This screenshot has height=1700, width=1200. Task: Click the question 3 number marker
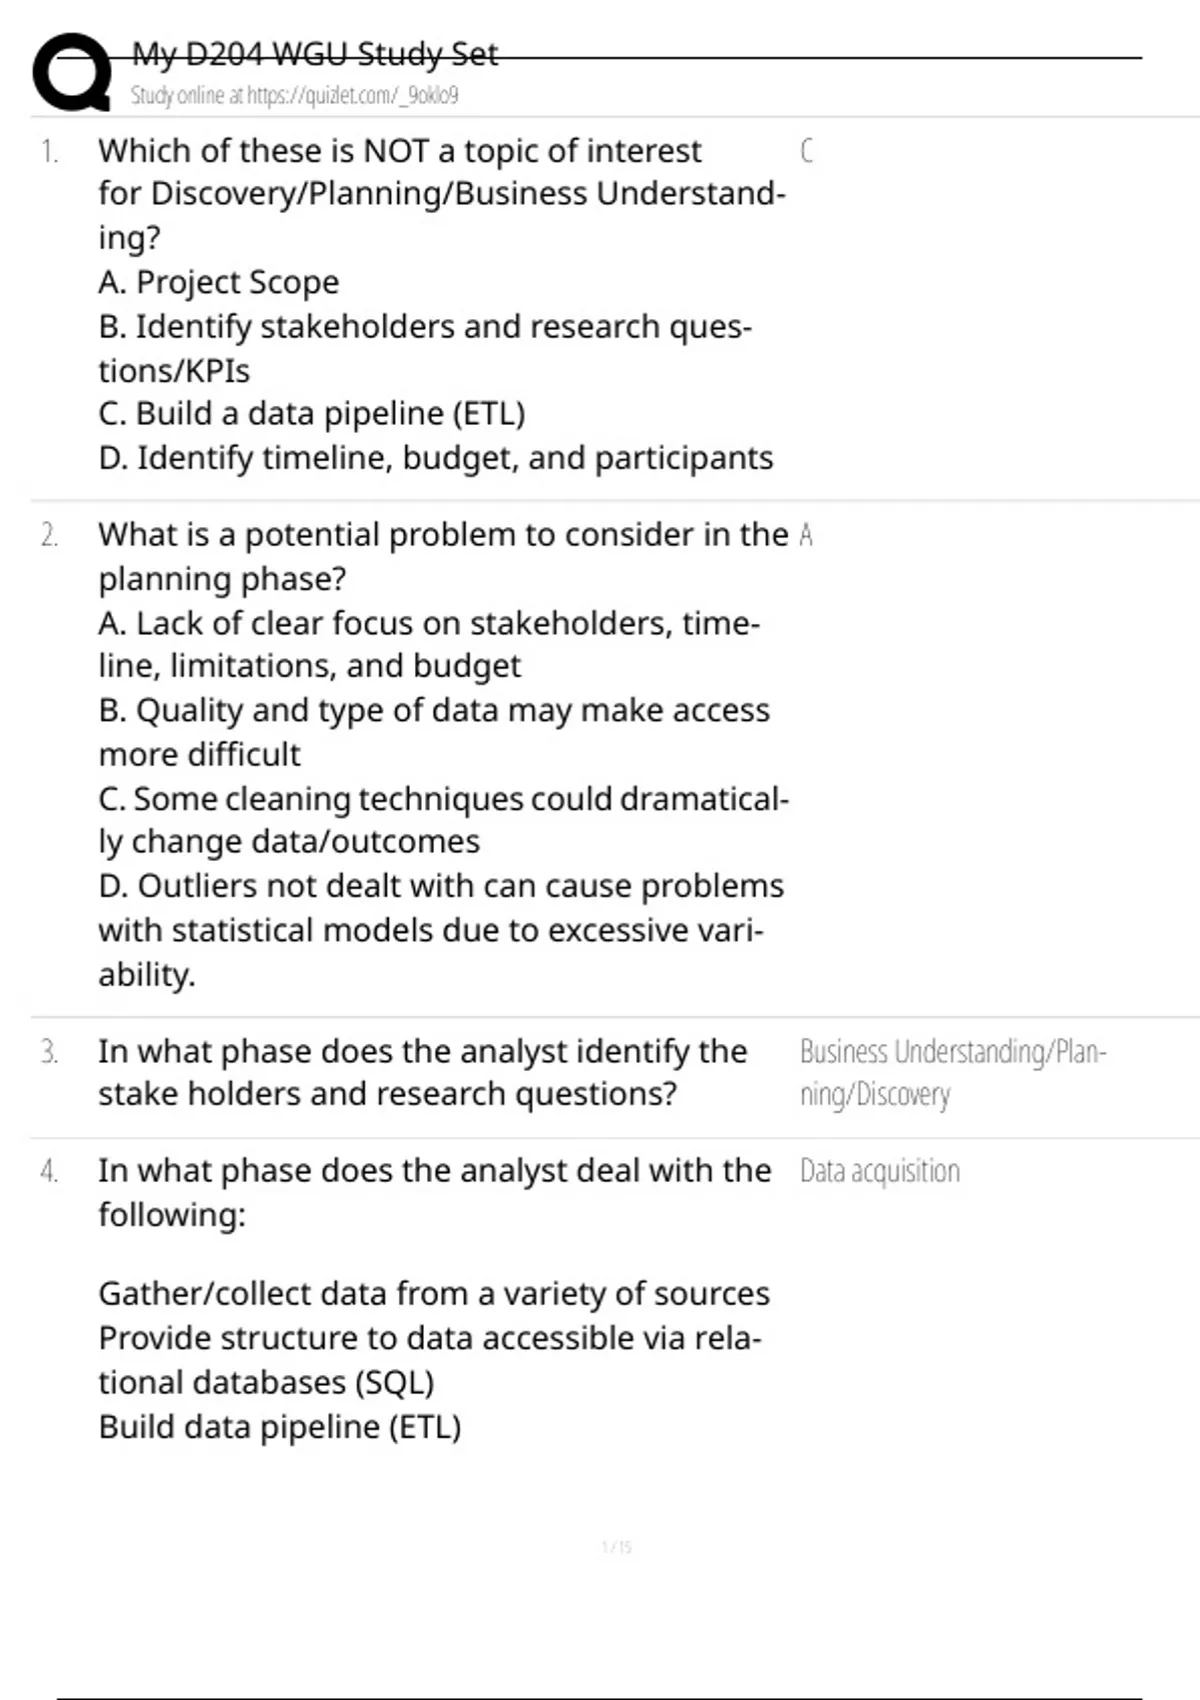point(49,1052)
